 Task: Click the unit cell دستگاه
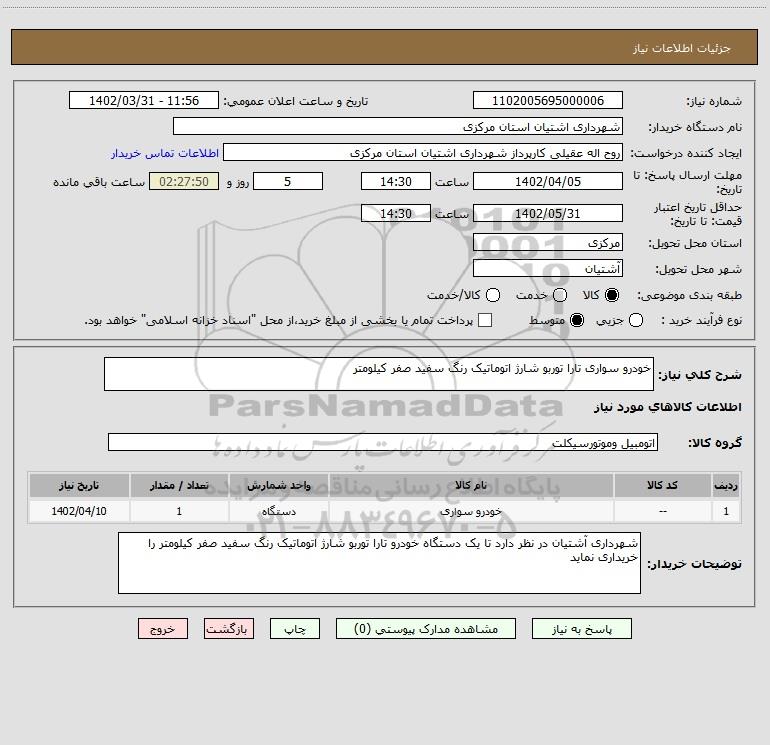pyautogui.click(x=279, y=511)
